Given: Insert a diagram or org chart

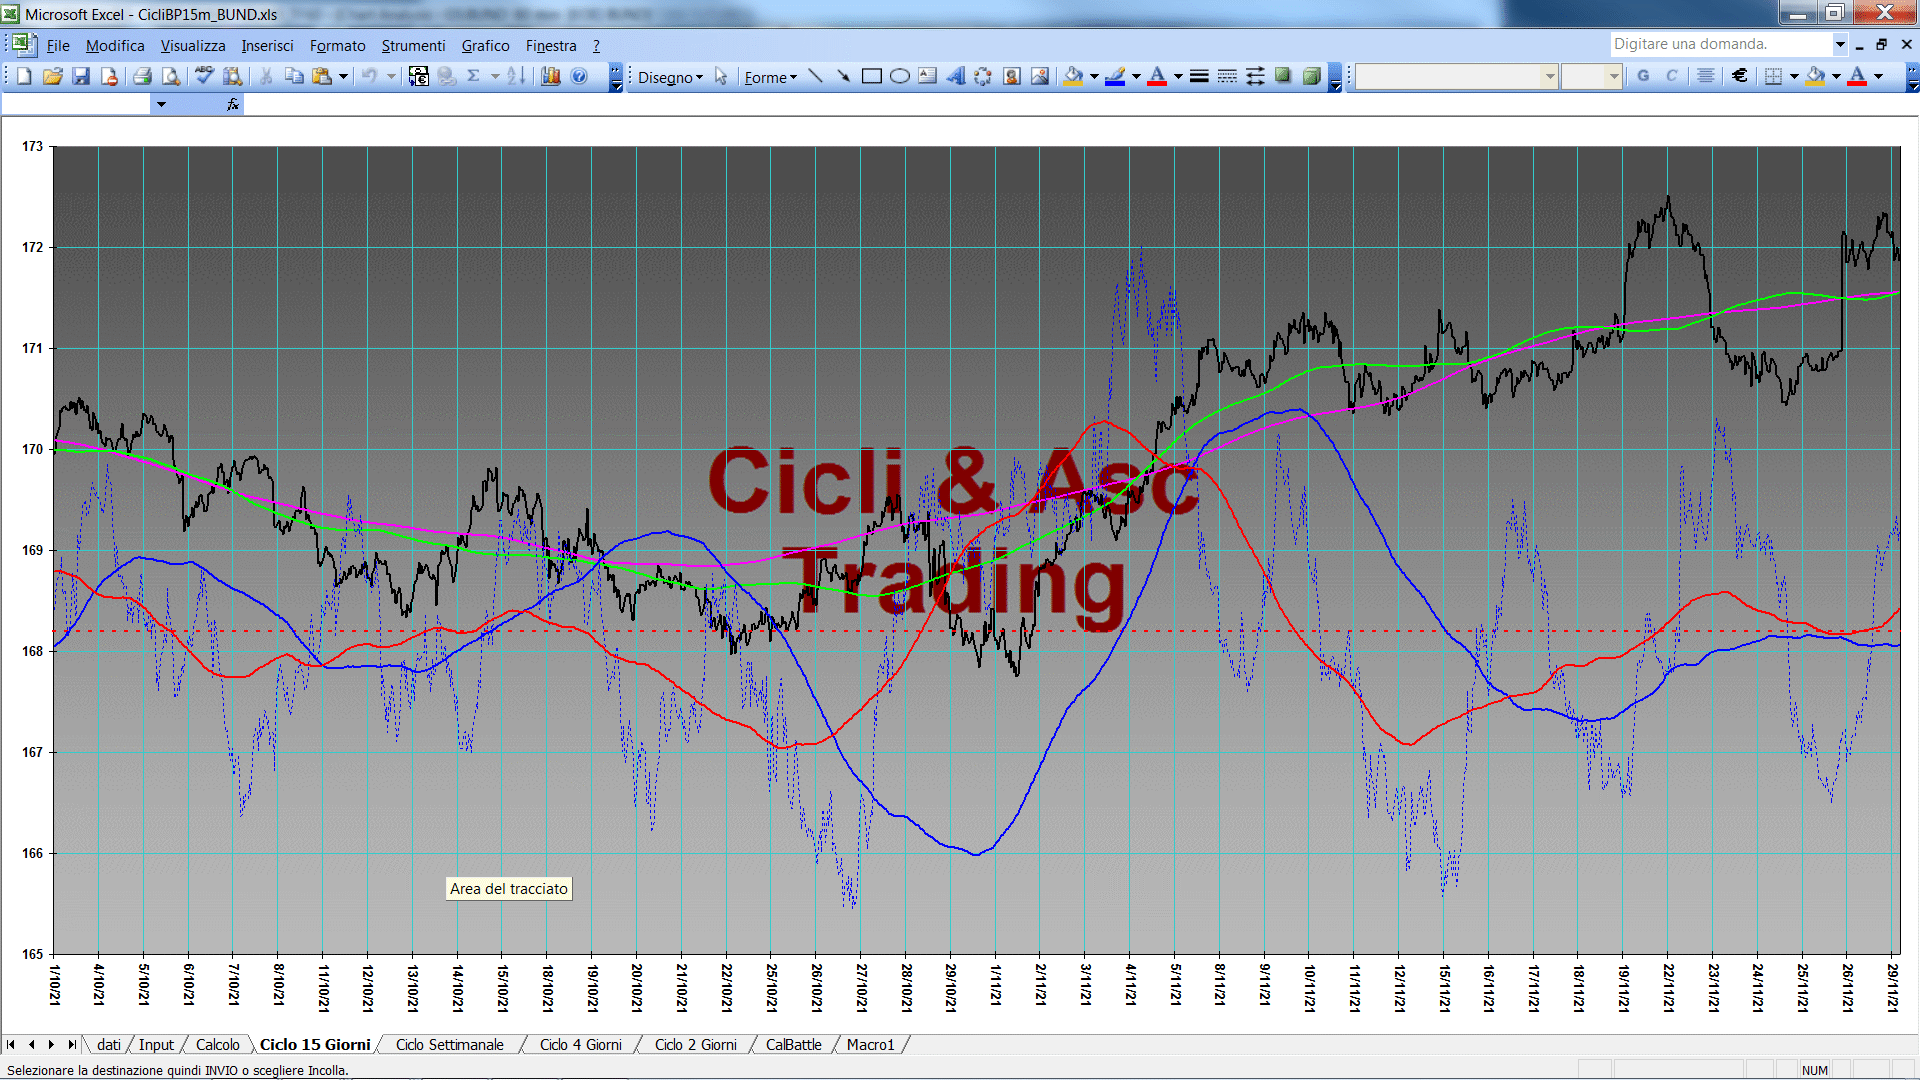Looking at the screenshot, I should coord(983,76).
